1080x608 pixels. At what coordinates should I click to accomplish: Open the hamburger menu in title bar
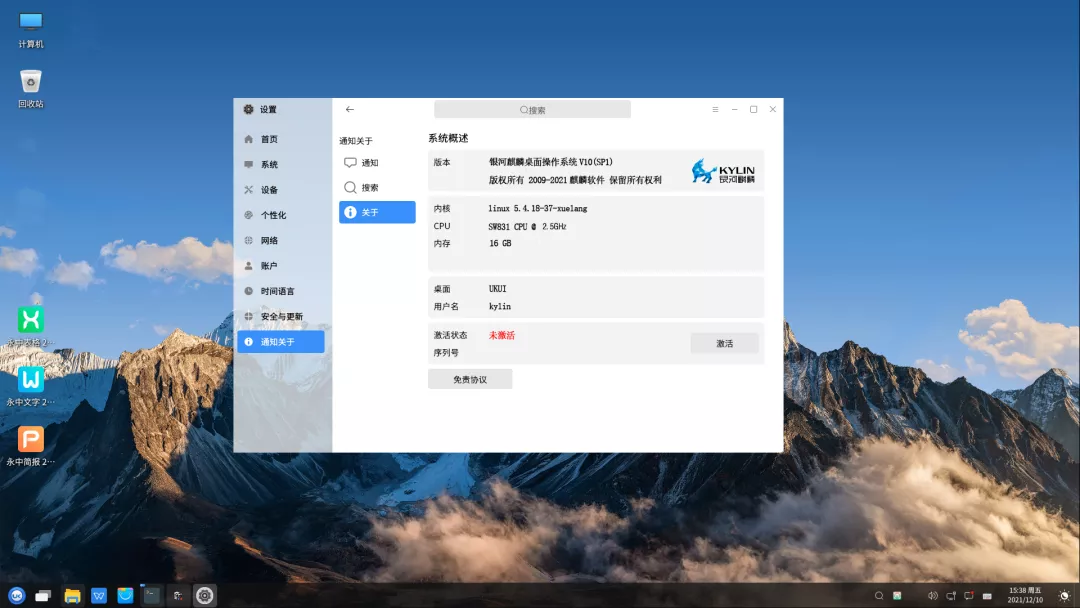[x=715, y=109]
